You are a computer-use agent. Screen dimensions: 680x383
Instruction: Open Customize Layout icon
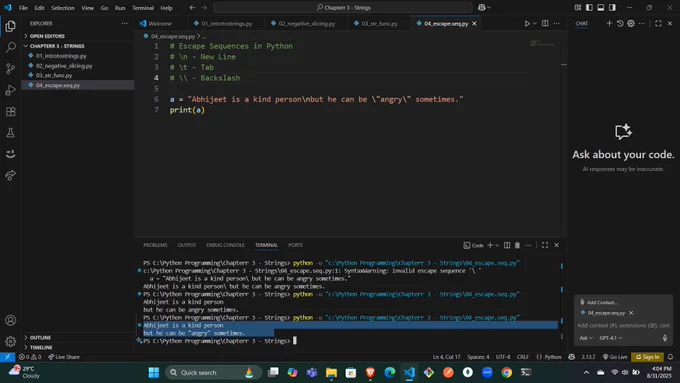(578, 7)
